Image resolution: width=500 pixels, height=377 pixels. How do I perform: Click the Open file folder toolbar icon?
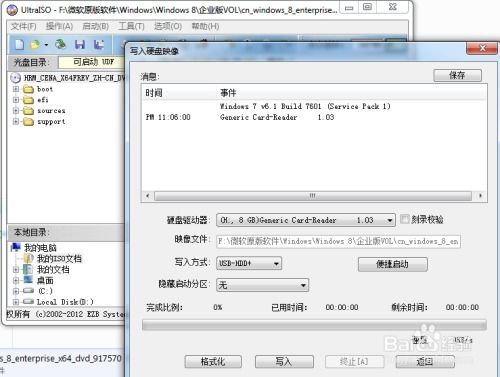35,44
